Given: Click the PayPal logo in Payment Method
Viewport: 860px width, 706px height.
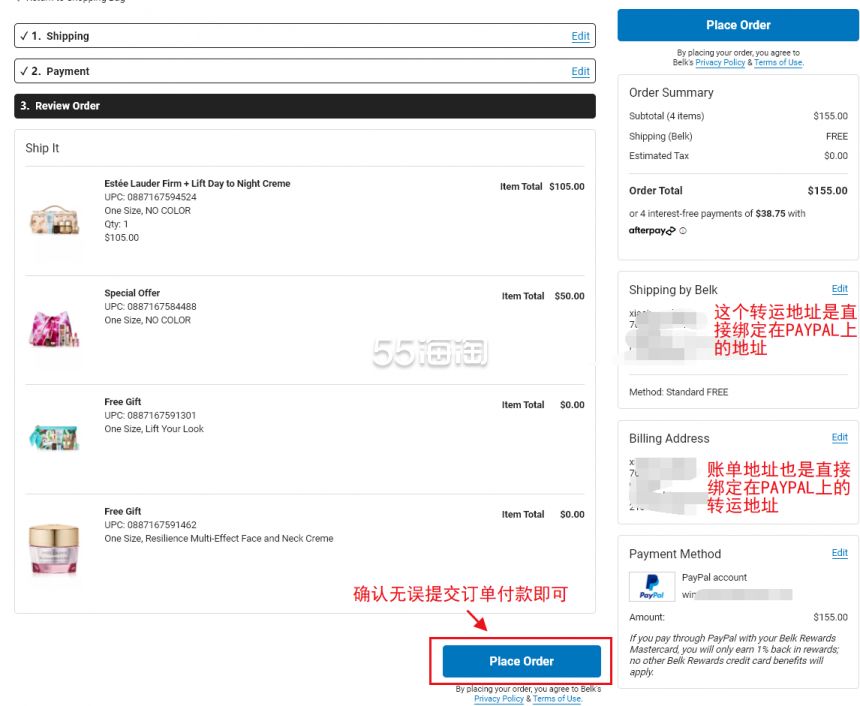Looking at the screenshot, I should click(652, 586).
